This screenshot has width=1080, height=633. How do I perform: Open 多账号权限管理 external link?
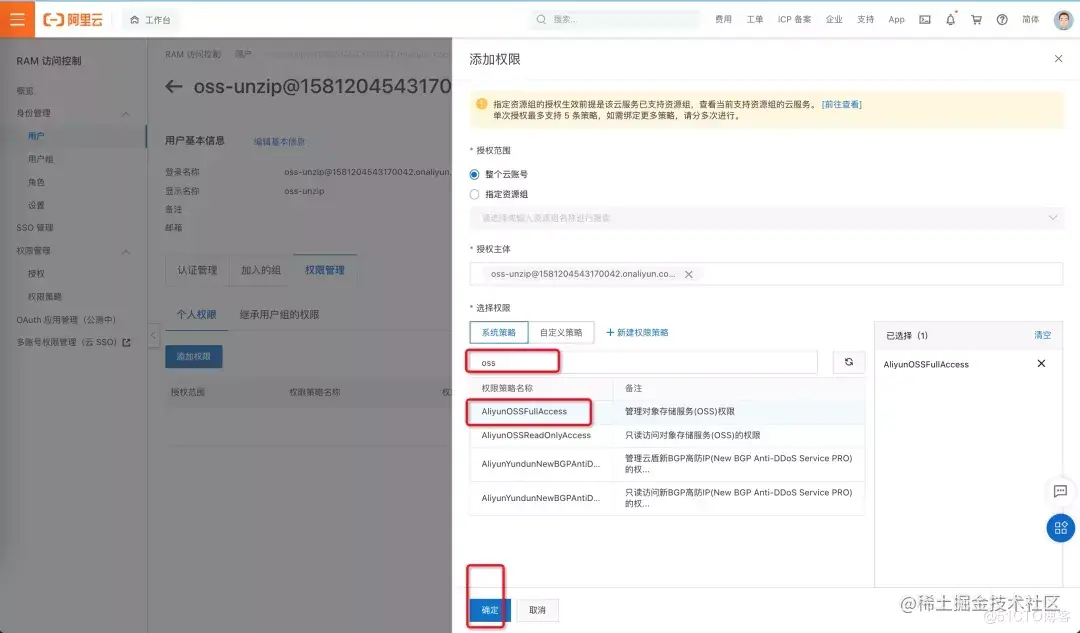73,342
